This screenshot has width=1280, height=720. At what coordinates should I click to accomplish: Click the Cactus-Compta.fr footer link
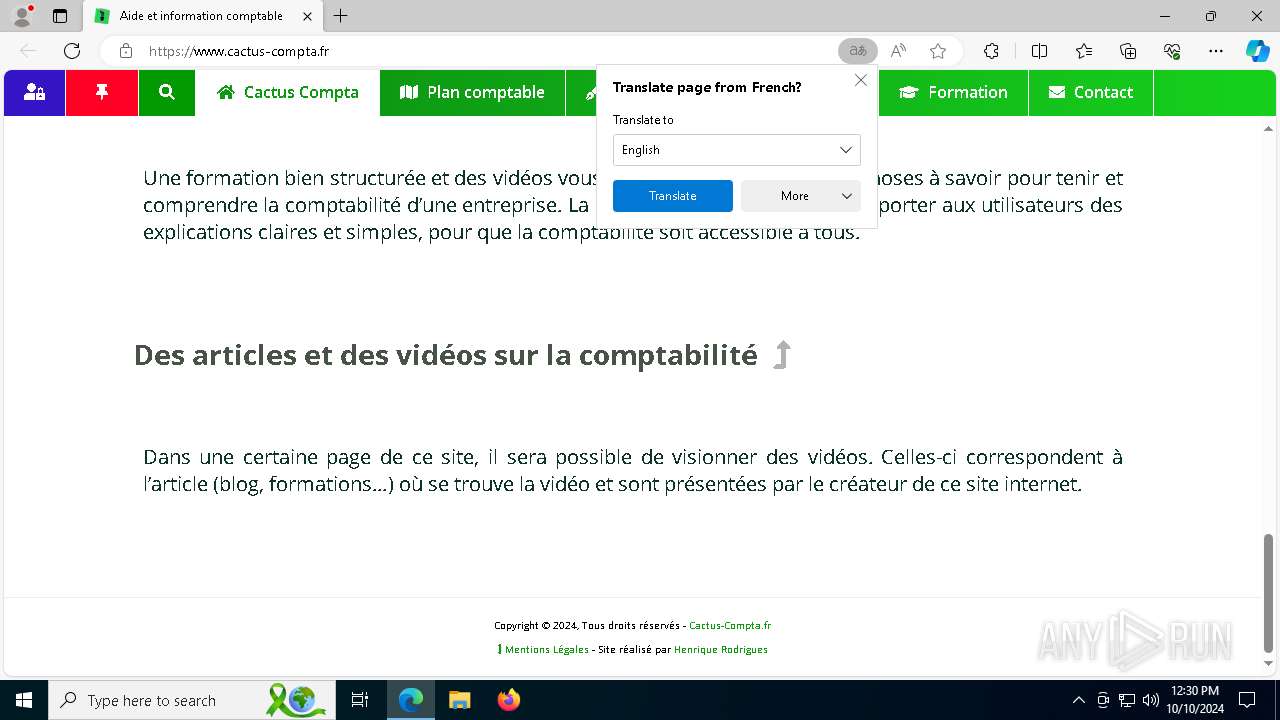click(730, 626)
